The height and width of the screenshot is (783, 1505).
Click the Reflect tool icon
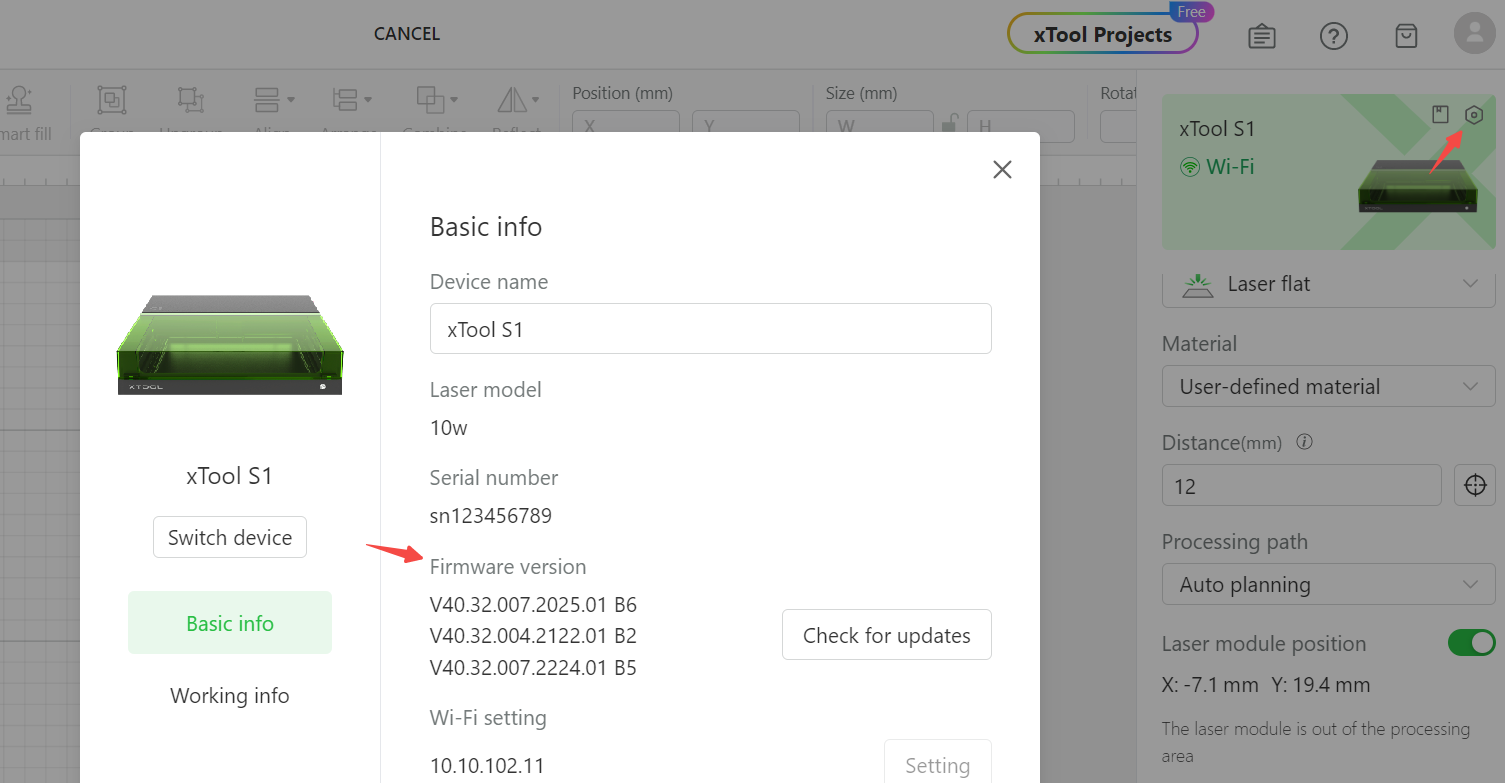coord(511,100)
